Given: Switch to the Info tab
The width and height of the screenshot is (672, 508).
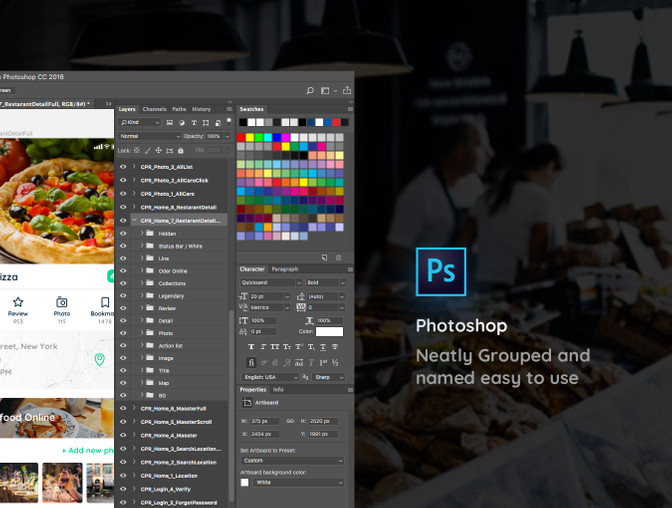Looking at the screenshot, I should click(278, 390).
